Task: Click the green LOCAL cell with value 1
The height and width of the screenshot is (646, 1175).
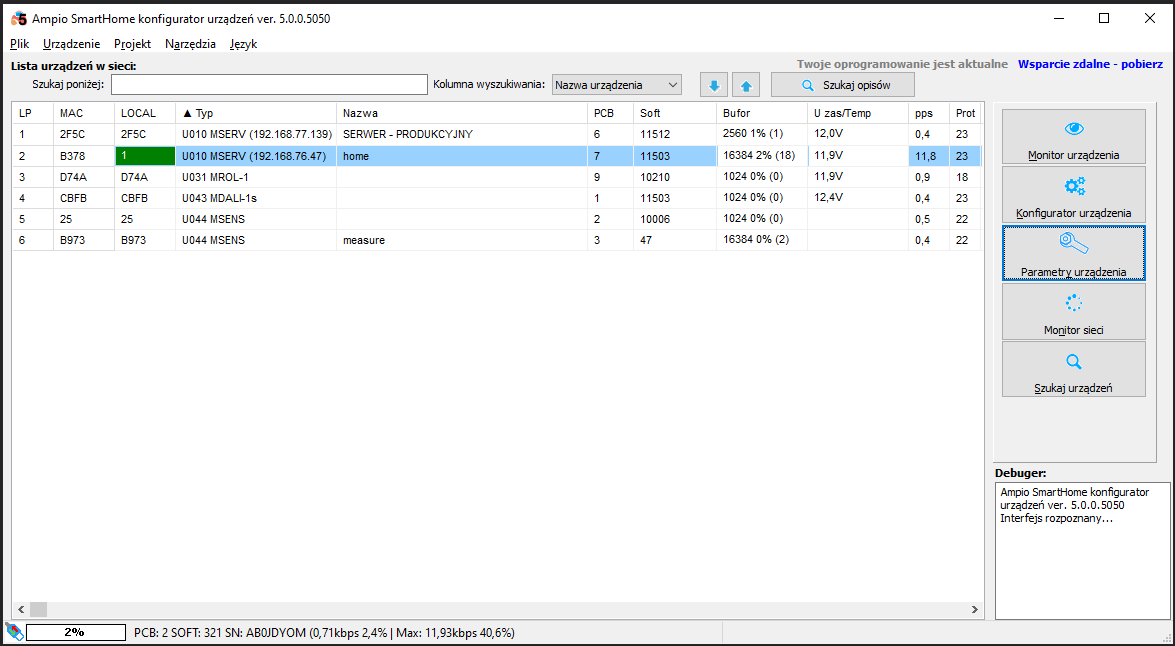Action: pos(145,156)
